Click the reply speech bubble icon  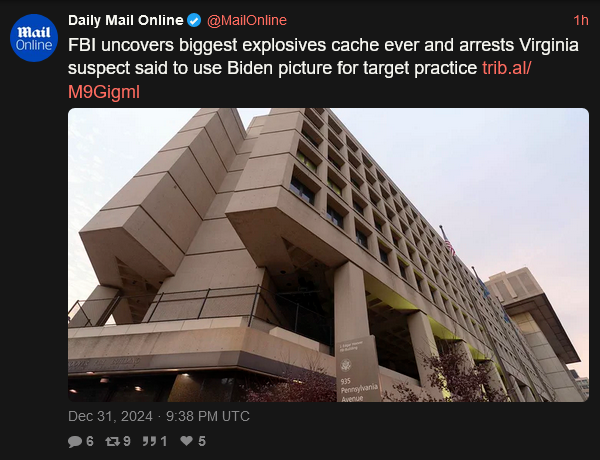click(75, 441)
